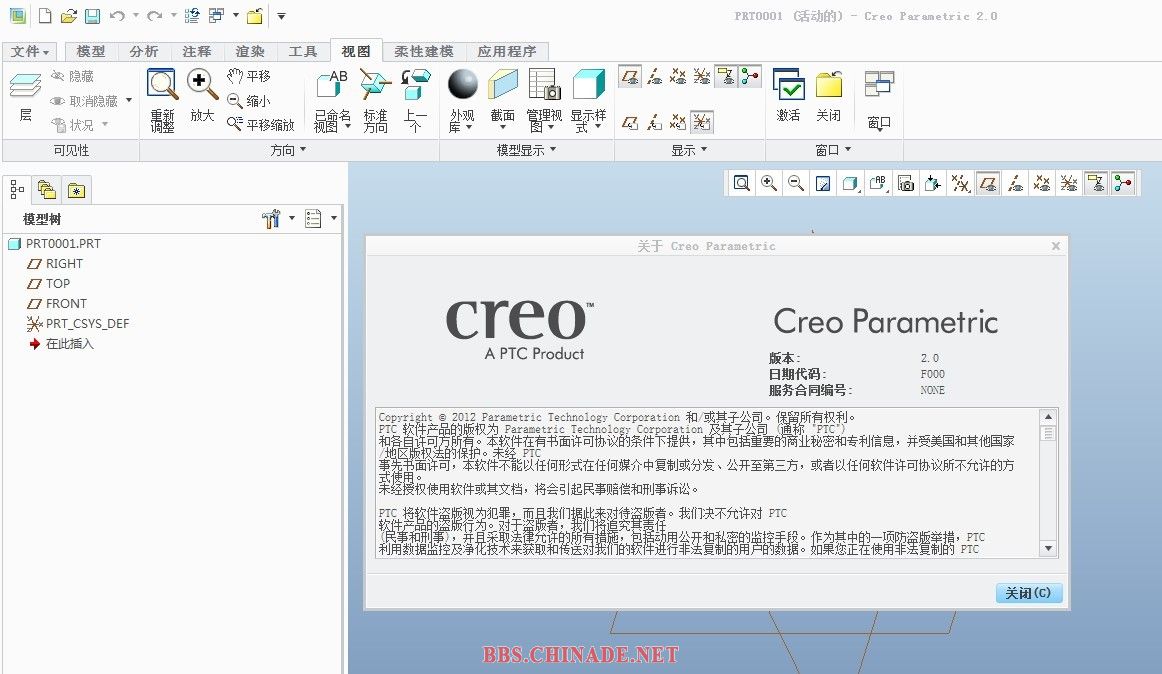Select the 缩小 (Zoom Out) ribbon tool

pos(248,100)
